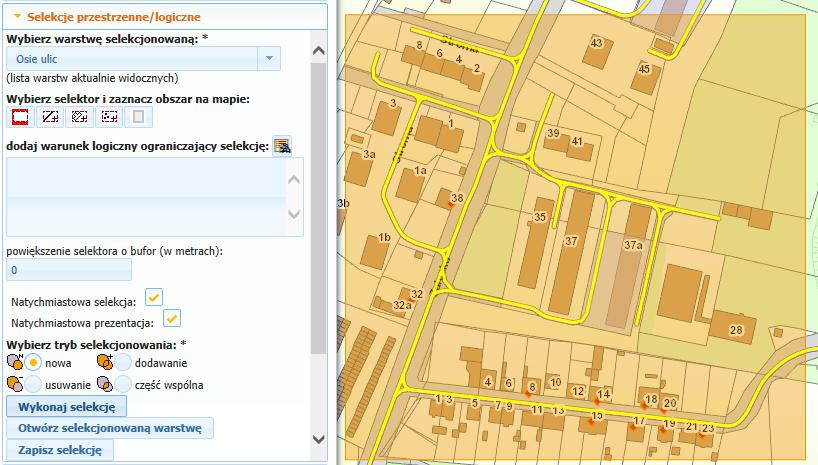Click the 'usuwanie' selection mode icon
Viewport: 818px width, 465px height.
coord(15,384)
